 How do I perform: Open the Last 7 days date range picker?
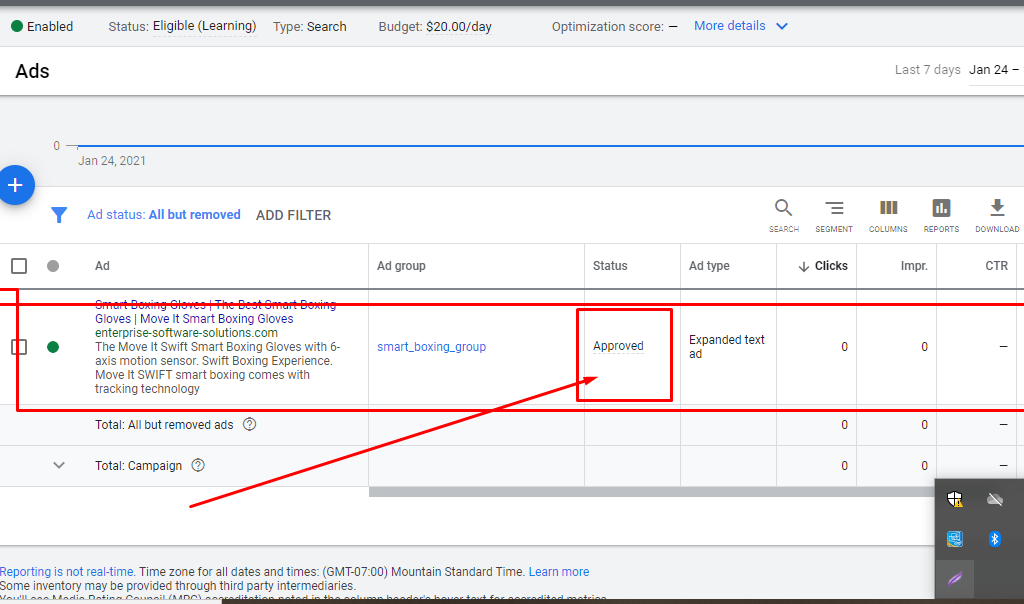click(956, 70)
